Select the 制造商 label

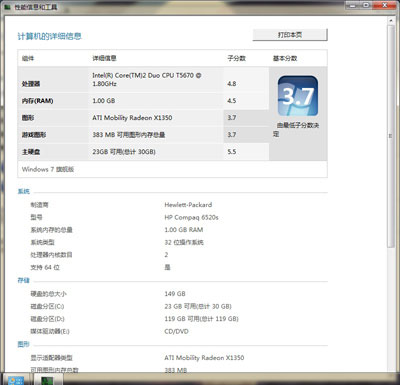click(39, 205)
